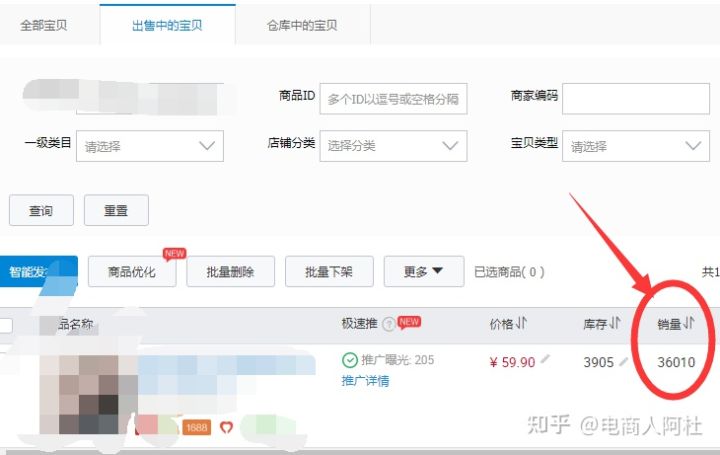Click the 重置 button
Screen dimensions: 720x455
[116, 210]
